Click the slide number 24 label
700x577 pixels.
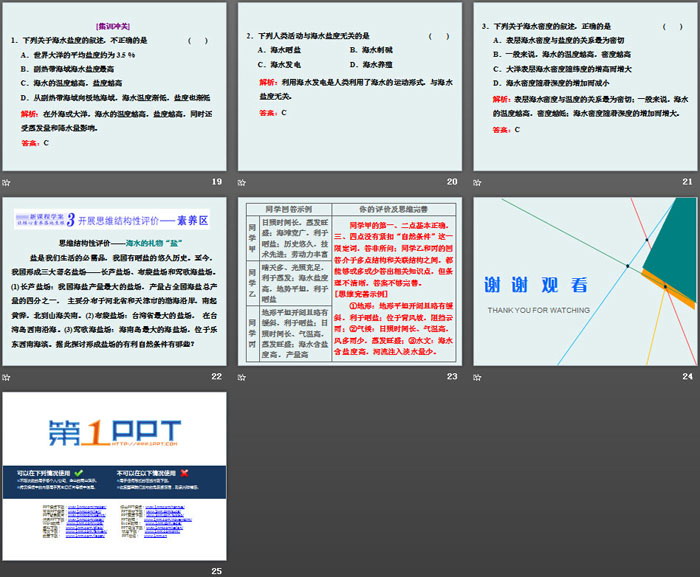tap(687, 376)
